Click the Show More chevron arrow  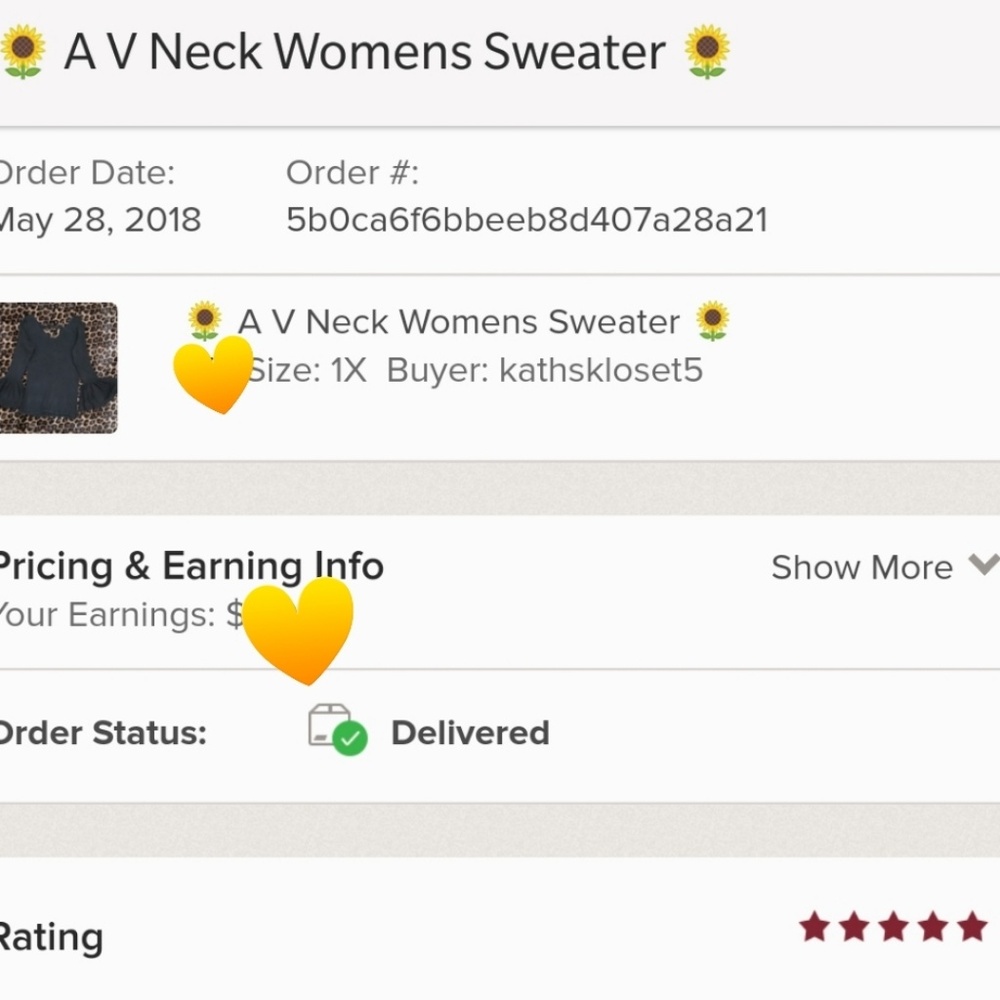point(984,564)
